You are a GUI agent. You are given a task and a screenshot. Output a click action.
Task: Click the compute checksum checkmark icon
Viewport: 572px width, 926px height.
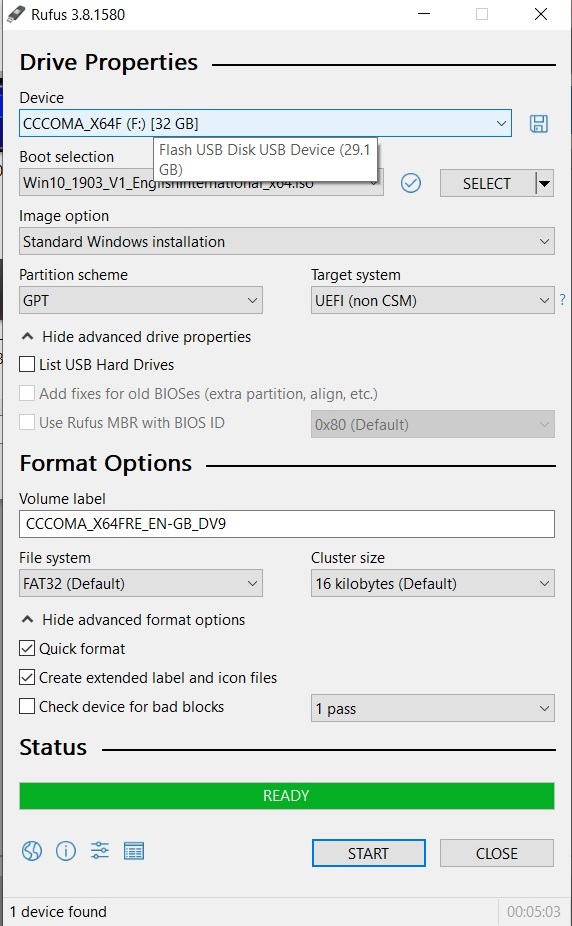(411, 183)
